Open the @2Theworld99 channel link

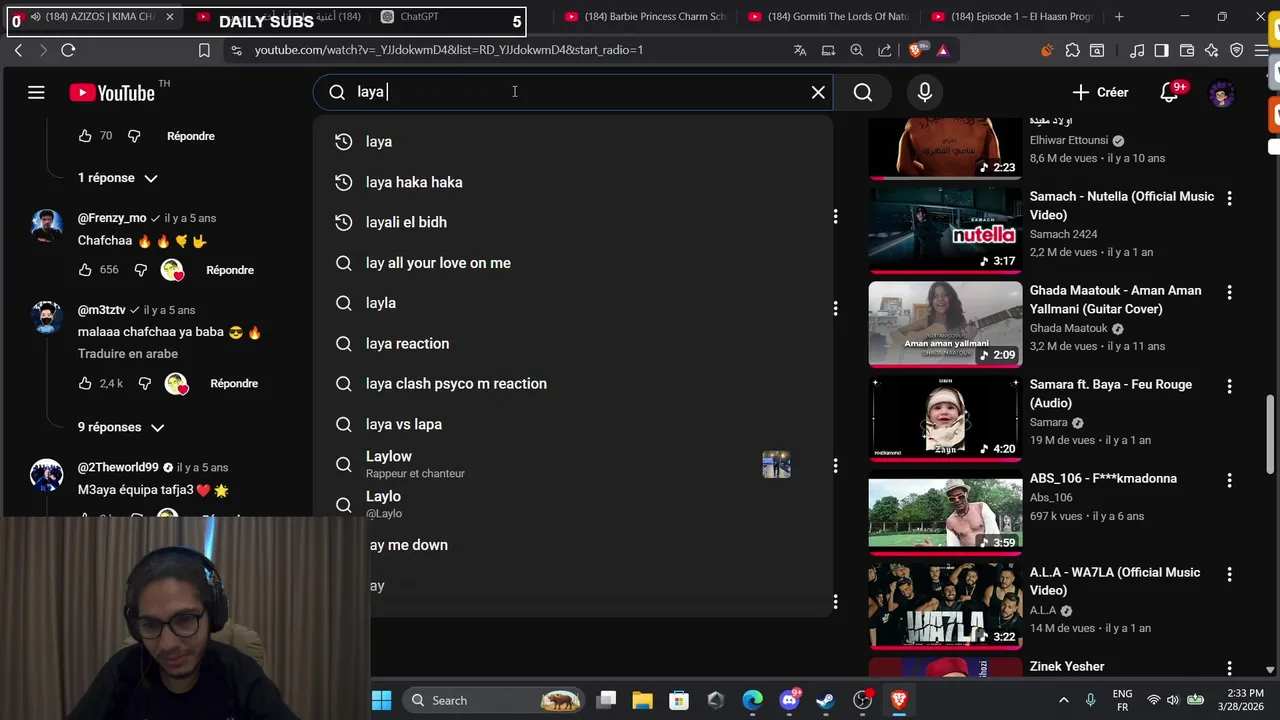click(118, 467)
